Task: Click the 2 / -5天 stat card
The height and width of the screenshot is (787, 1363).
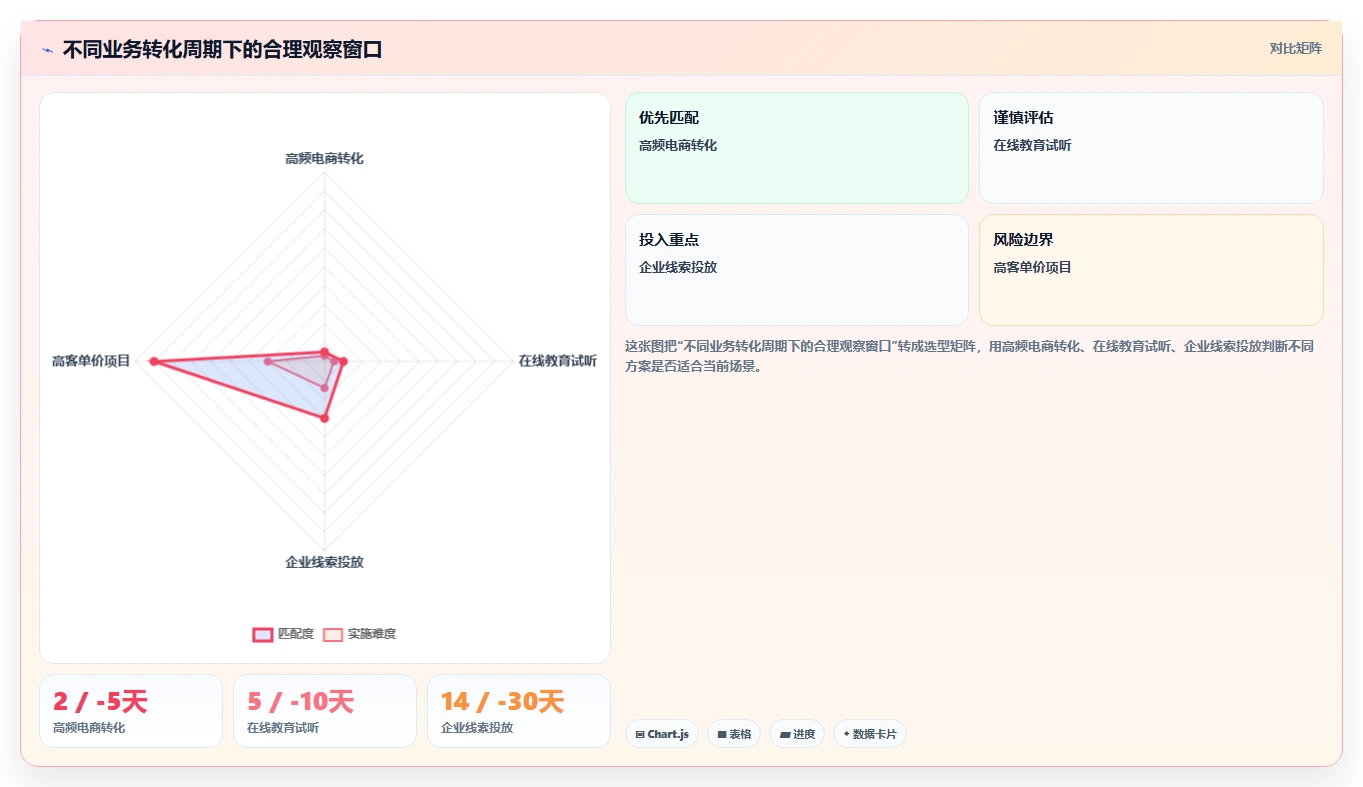Action: point(131,711)
